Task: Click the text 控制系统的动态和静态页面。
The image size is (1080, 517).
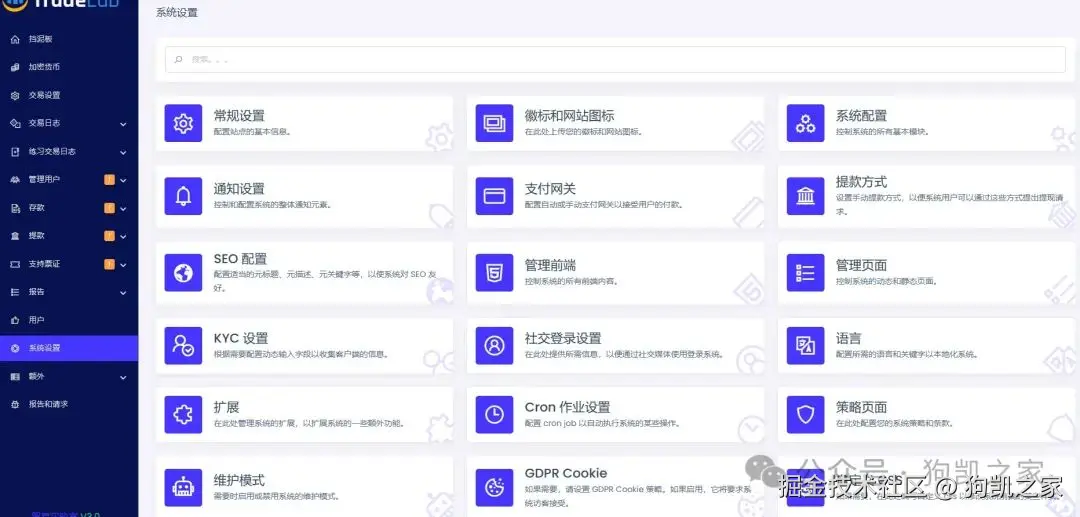Action: point(887,282)
